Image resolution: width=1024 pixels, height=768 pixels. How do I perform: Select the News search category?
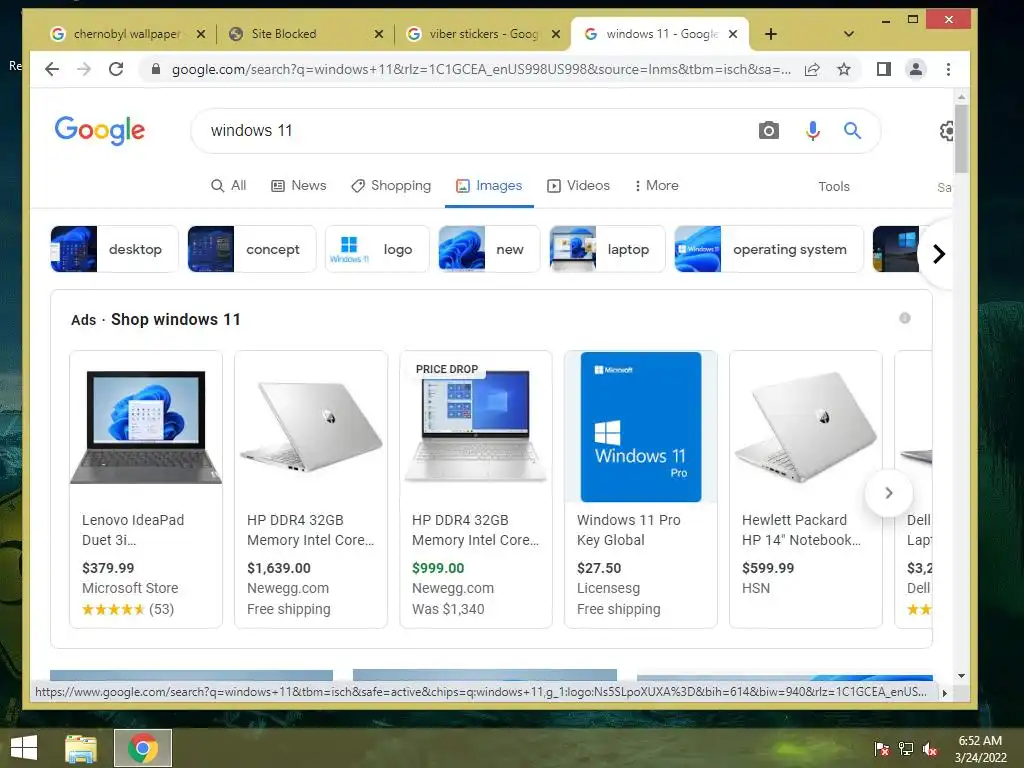pyautogui.click(x=298, y=186)
